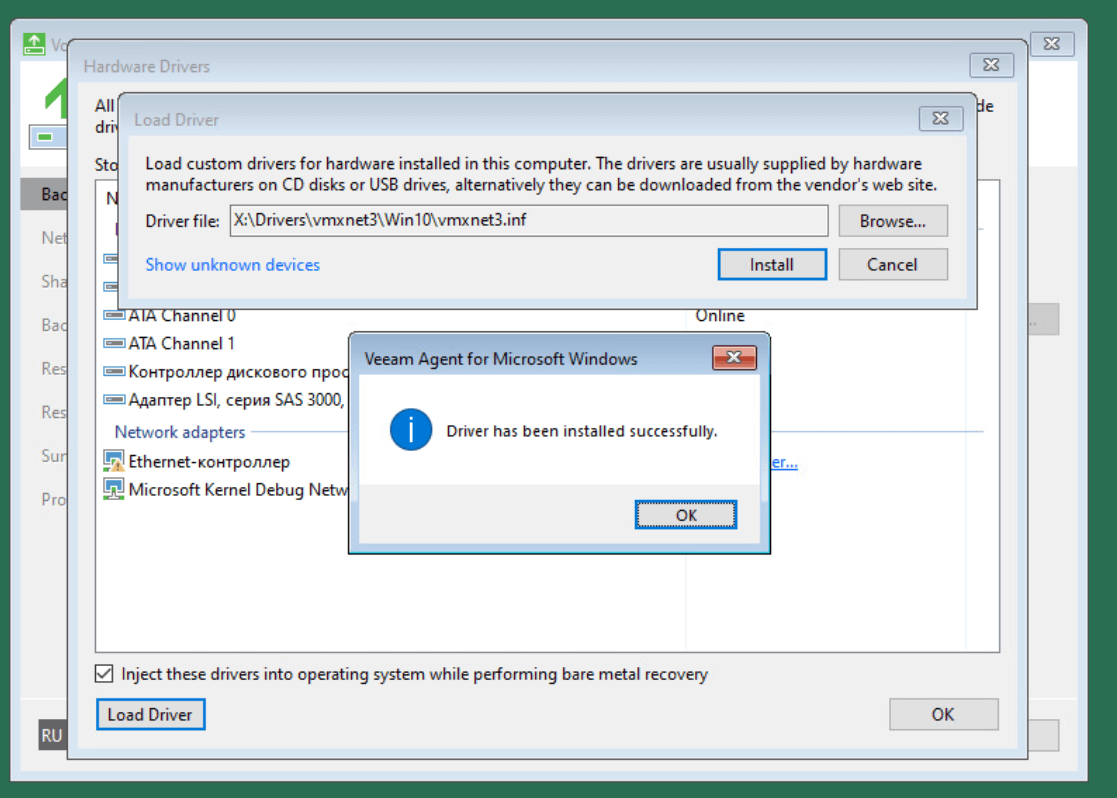Click the Install button in Load Driver
The image size is (1117, 798).
(771, 265)
